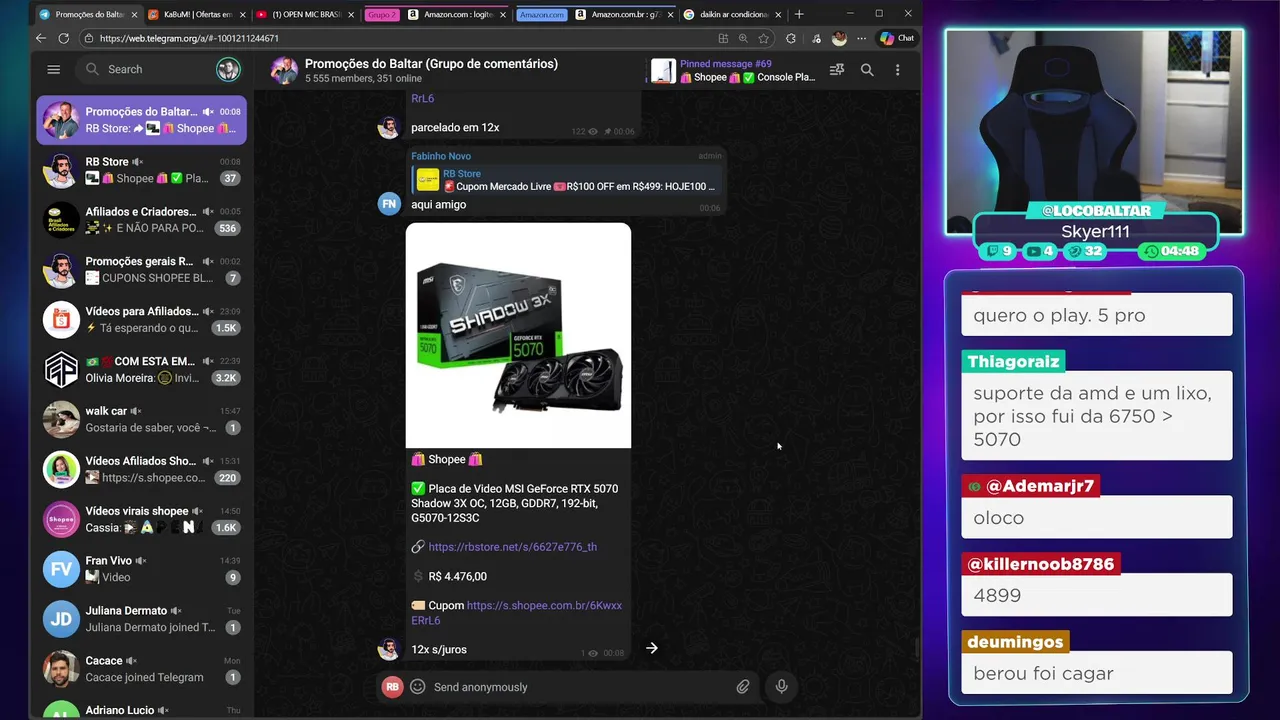This screenshot has height=720, width=1280.
Task: Open the Afiliados e Criadores chat
Action: tap(141, 220)
